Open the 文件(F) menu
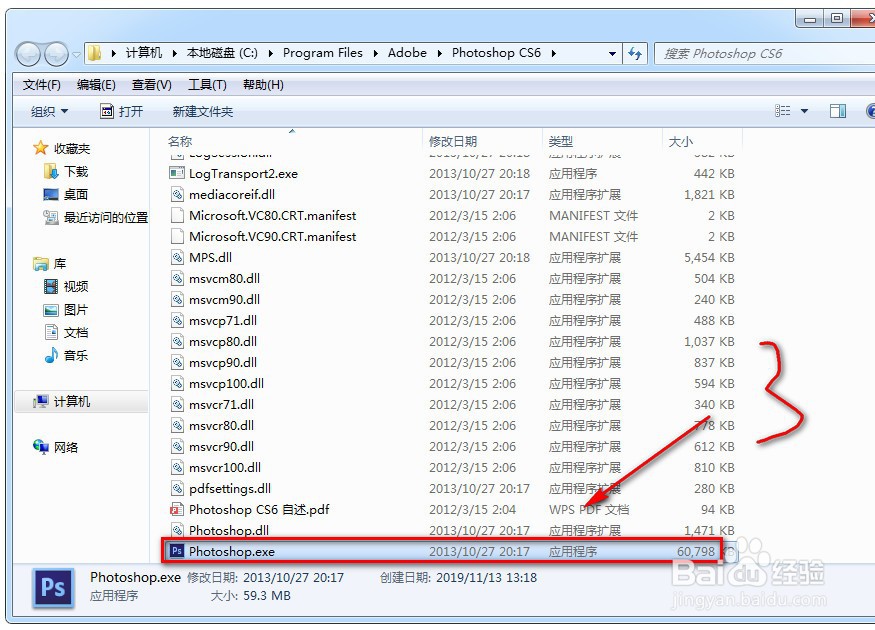 (42, 85)
